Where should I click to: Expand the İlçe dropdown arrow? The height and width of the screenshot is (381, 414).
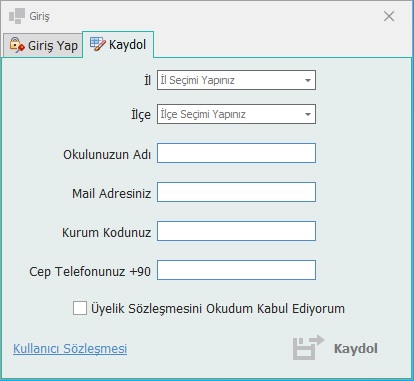coord(308,114)
